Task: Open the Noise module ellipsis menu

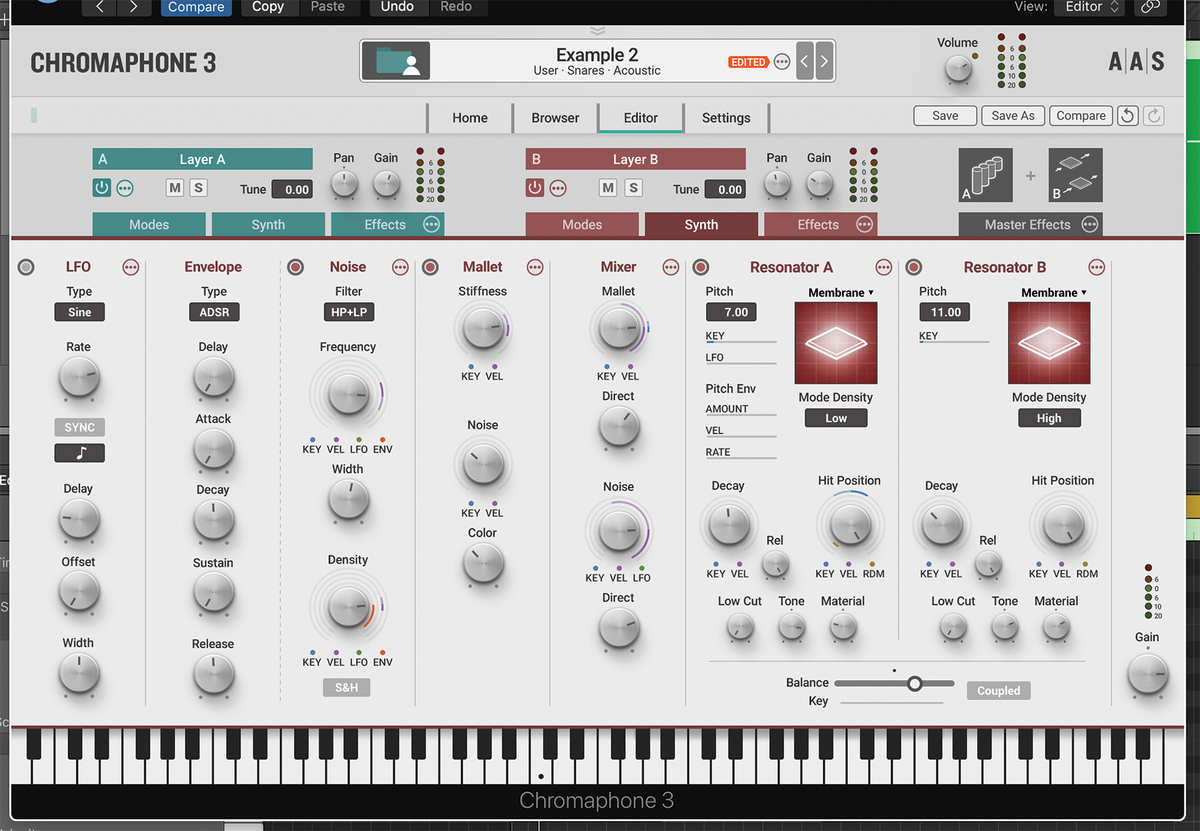Action: 399,267
